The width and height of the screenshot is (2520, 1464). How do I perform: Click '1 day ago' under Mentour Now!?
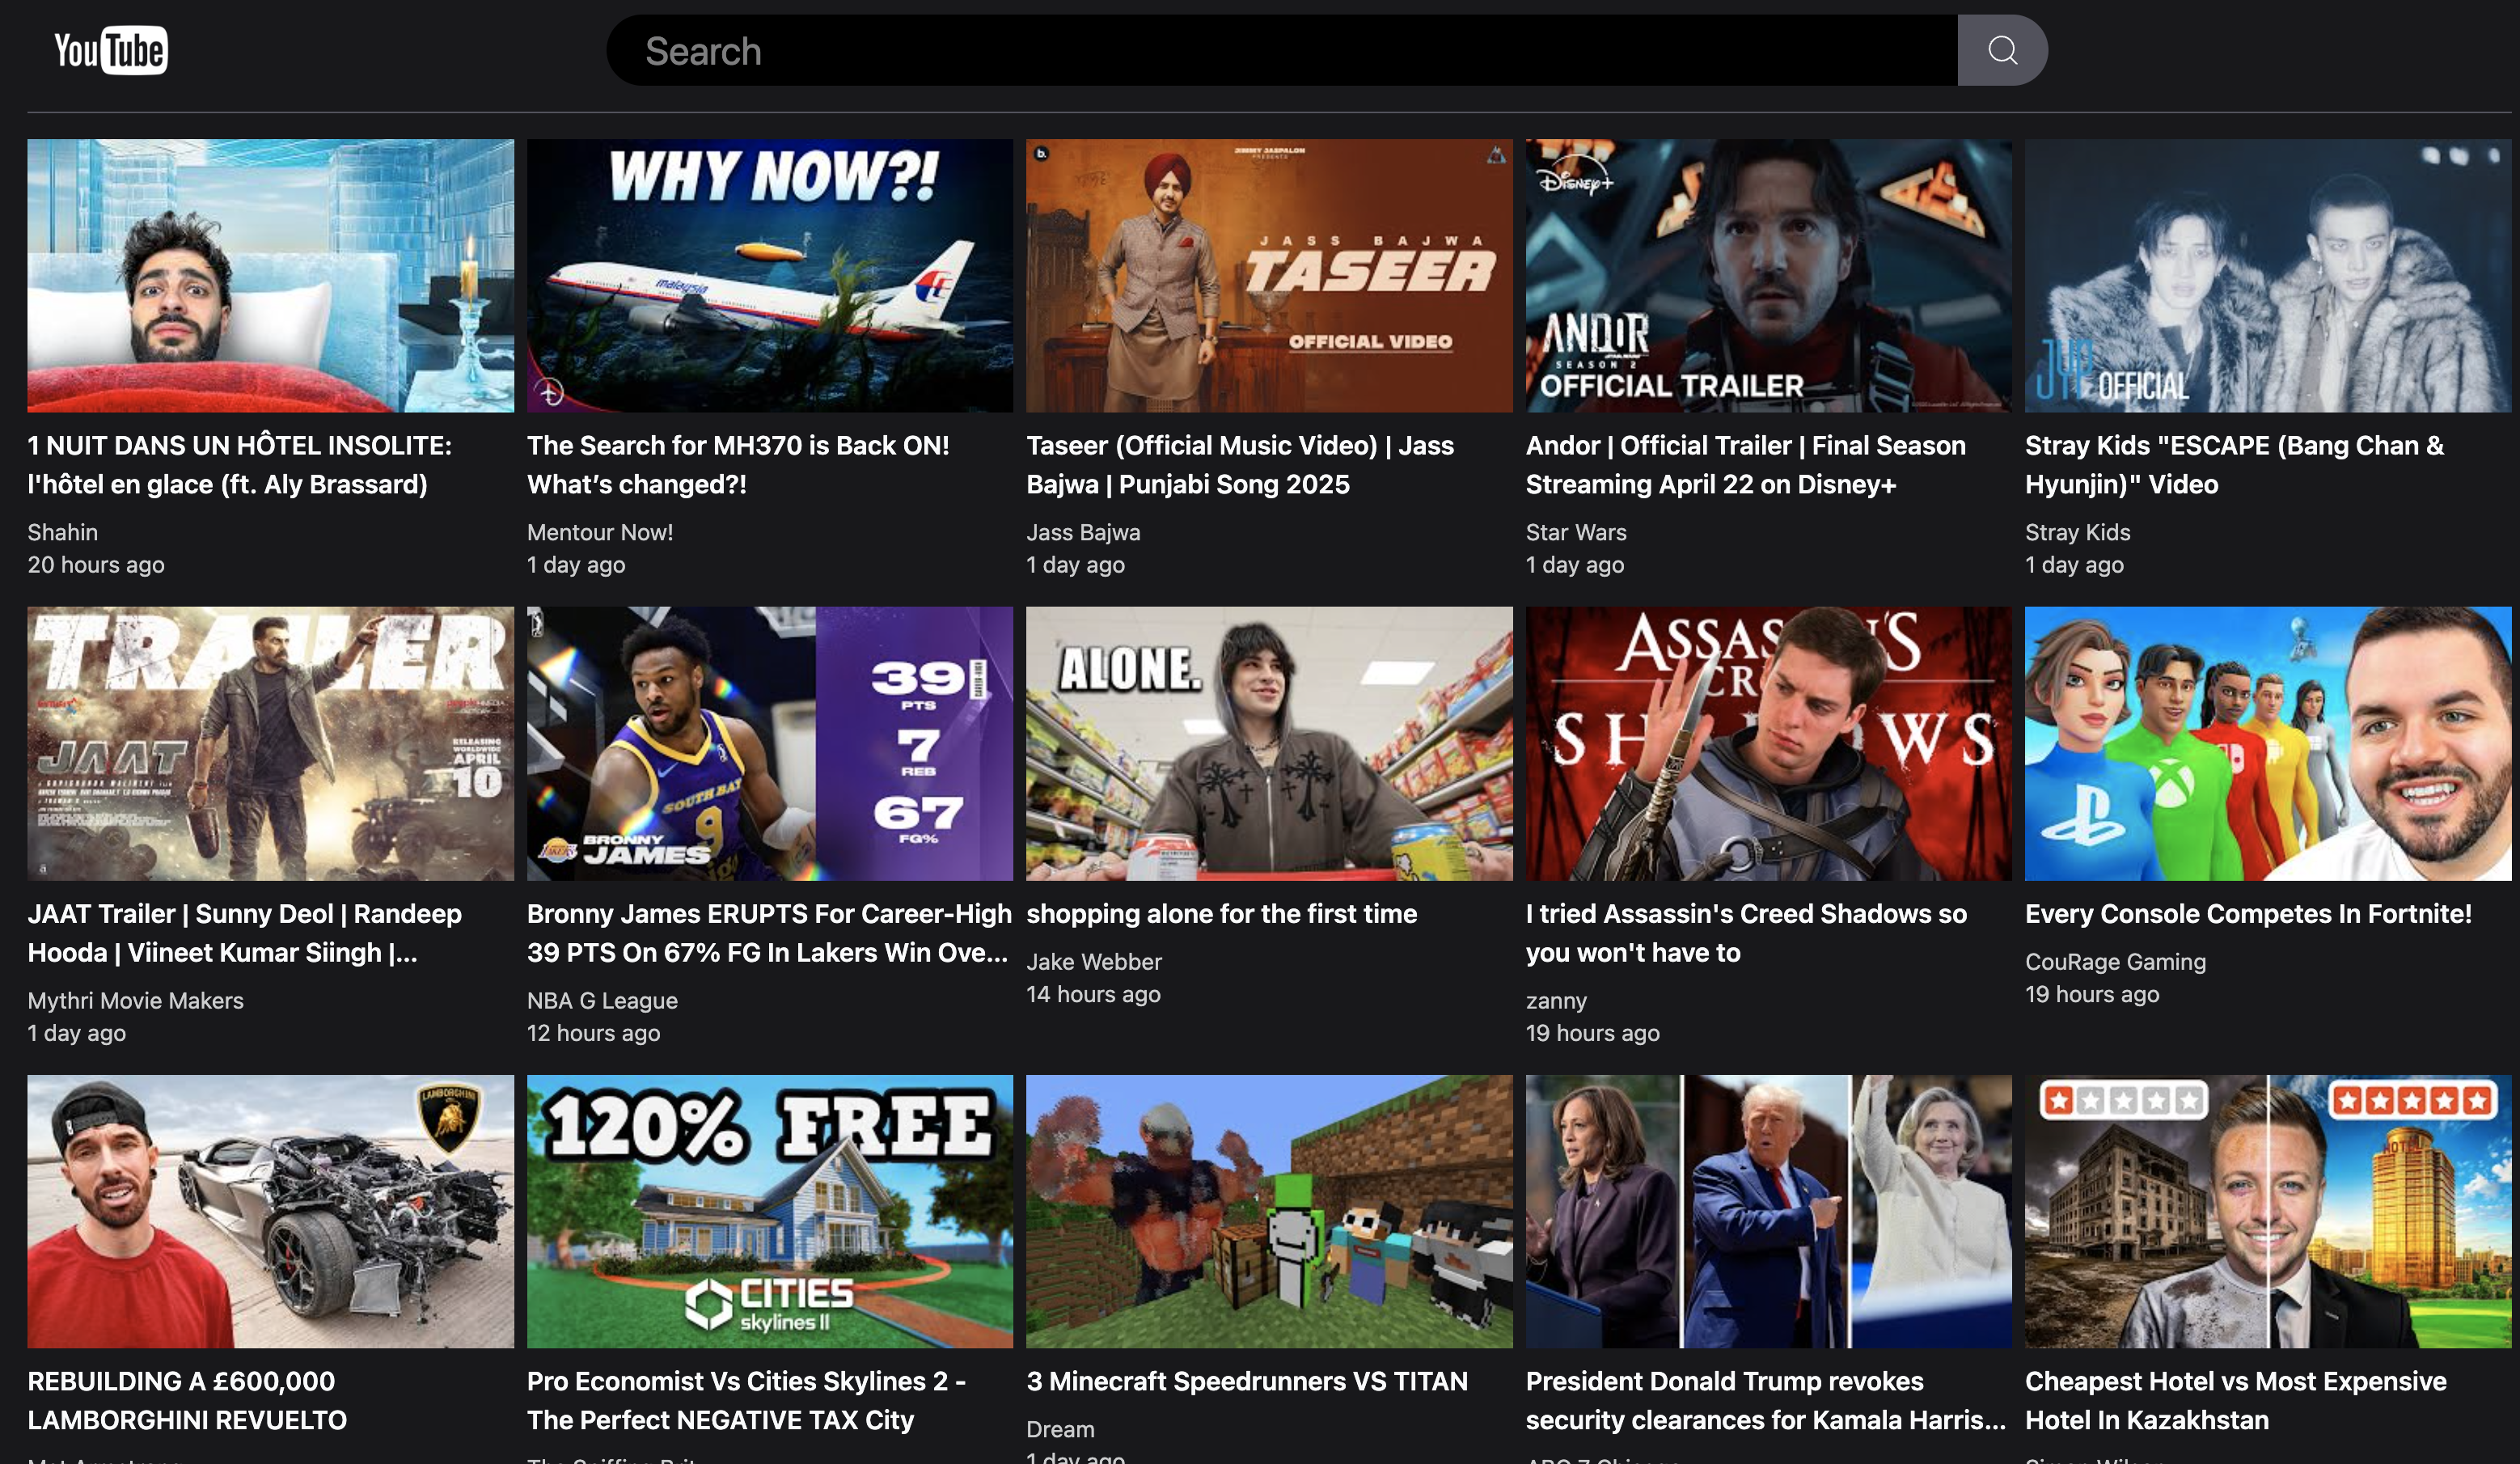576,565
